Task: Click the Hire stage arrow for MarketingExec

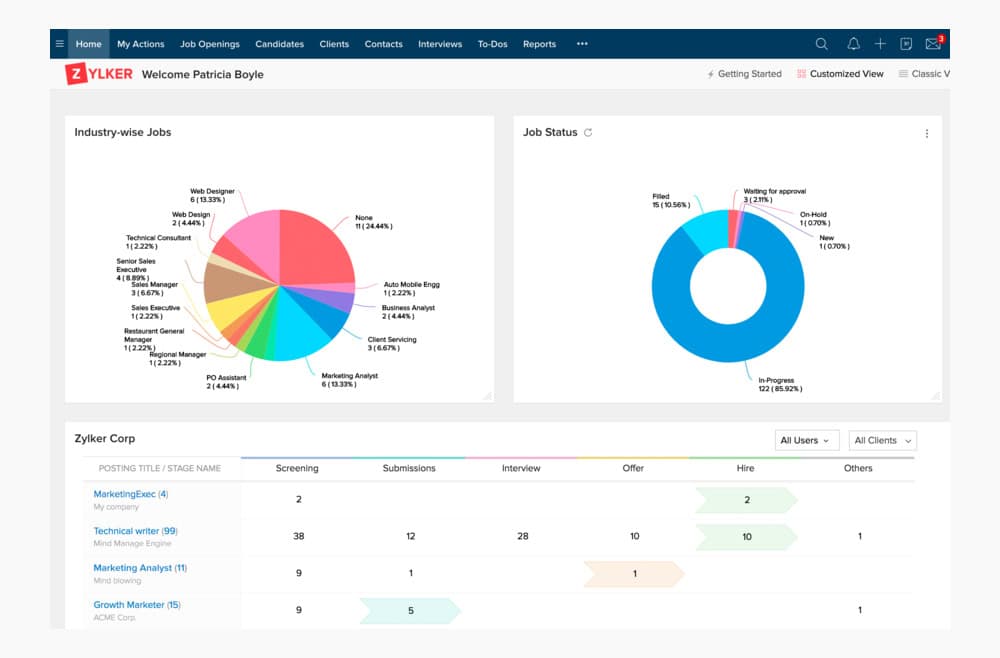Action: (746, 501)
